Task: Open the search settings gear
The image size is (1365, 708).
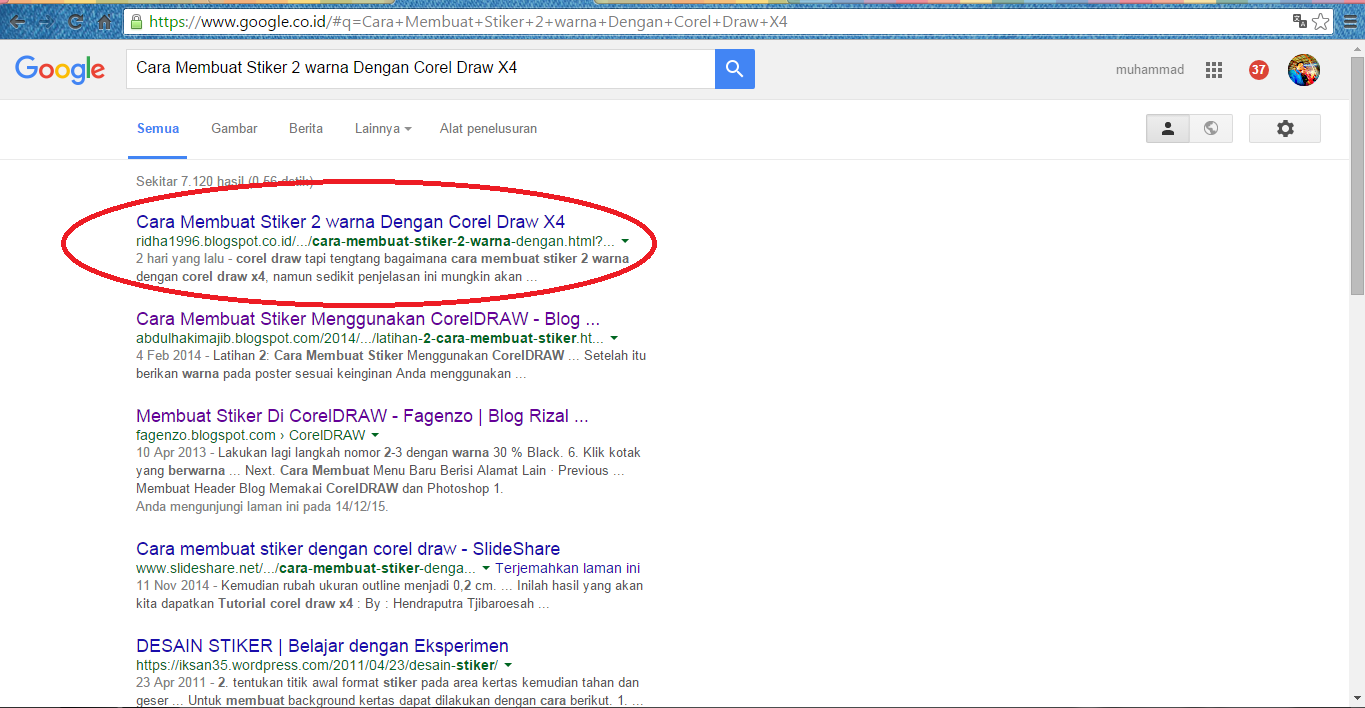Action: (1285, 128)
